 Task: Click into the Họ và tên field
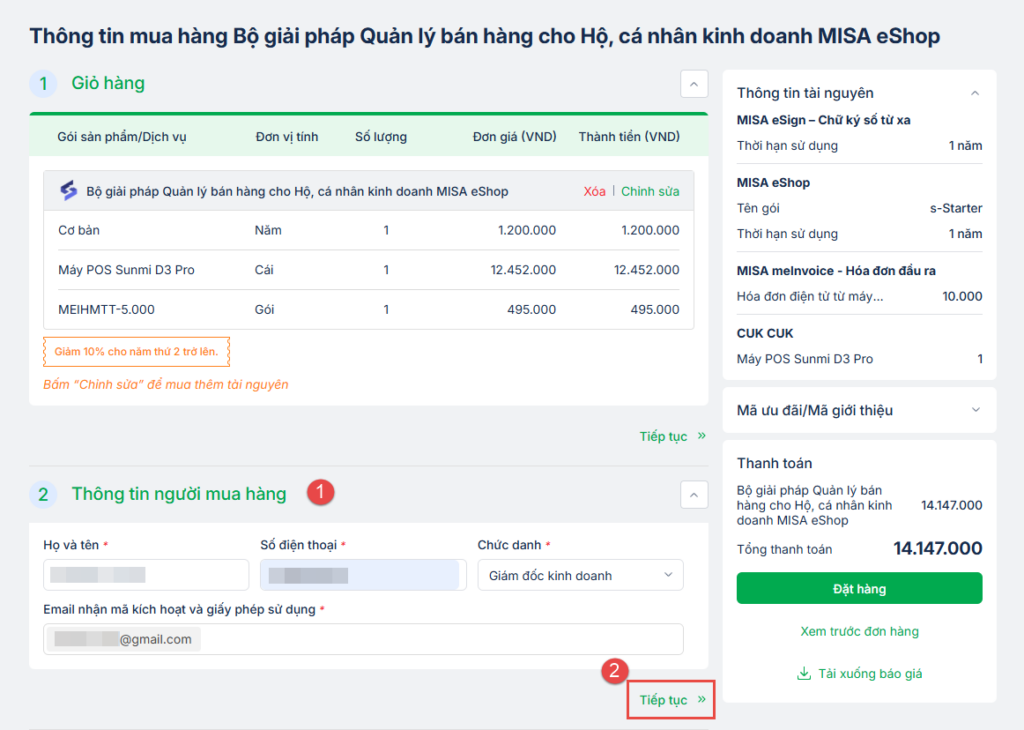(x=146, y=575)
